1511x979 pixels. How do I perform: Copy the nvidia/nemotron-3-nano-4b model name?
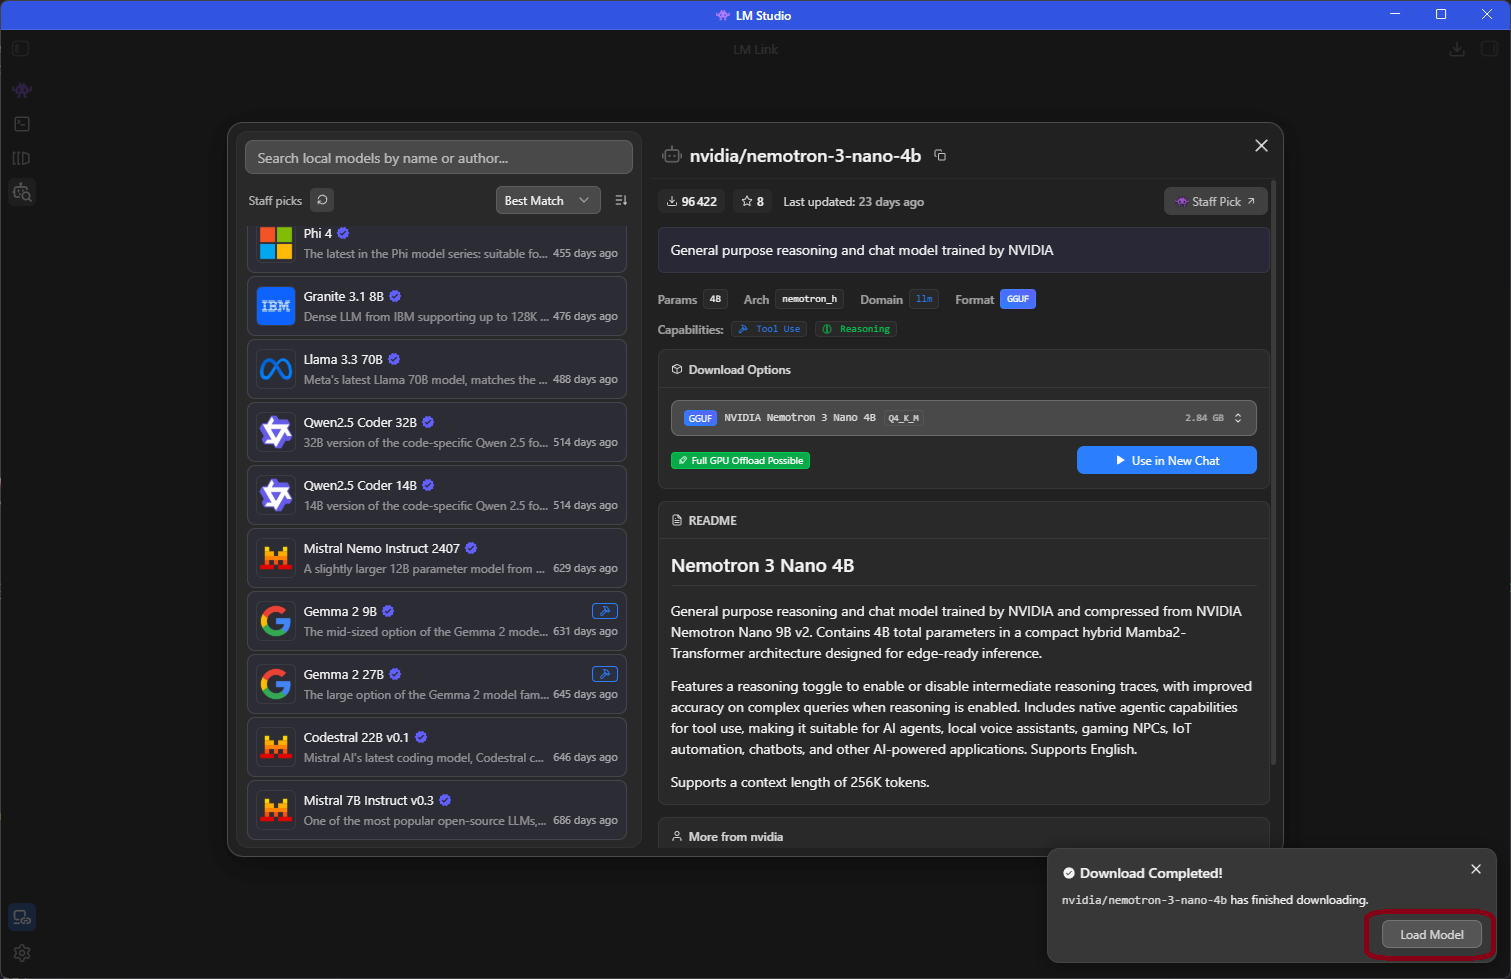pyautogui.click(x=940, y=155)
